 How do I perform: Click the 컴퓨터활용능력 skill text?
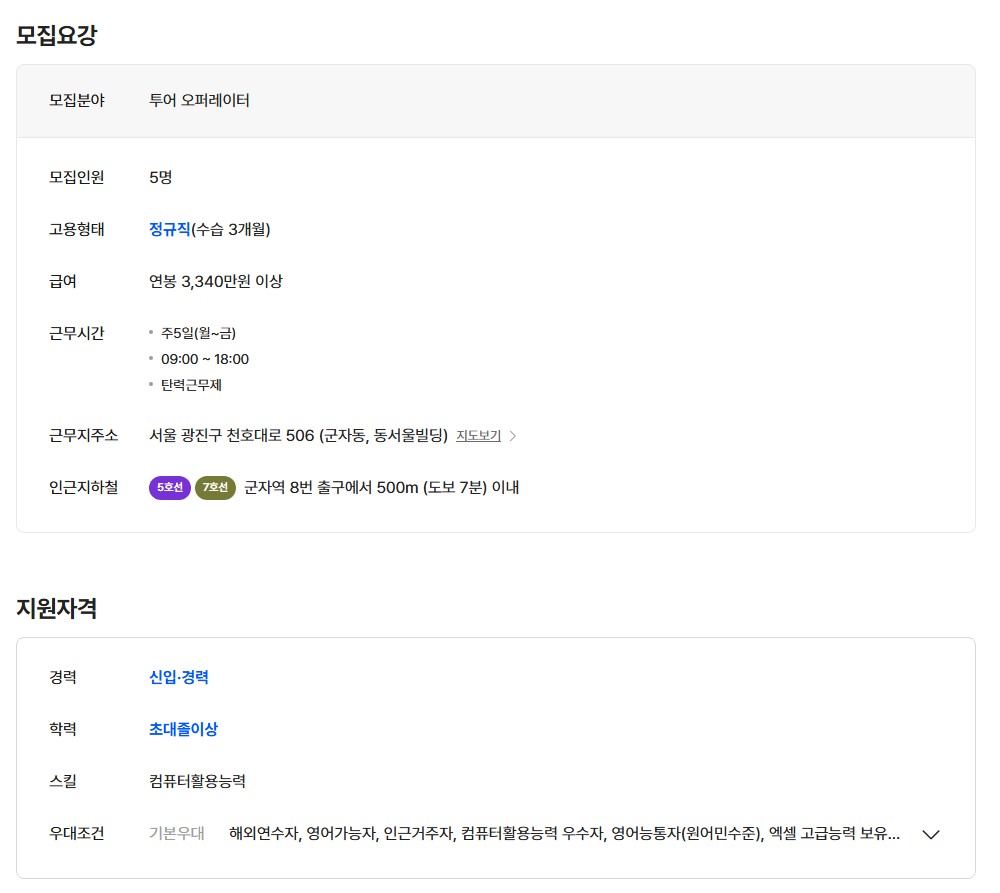197,781
